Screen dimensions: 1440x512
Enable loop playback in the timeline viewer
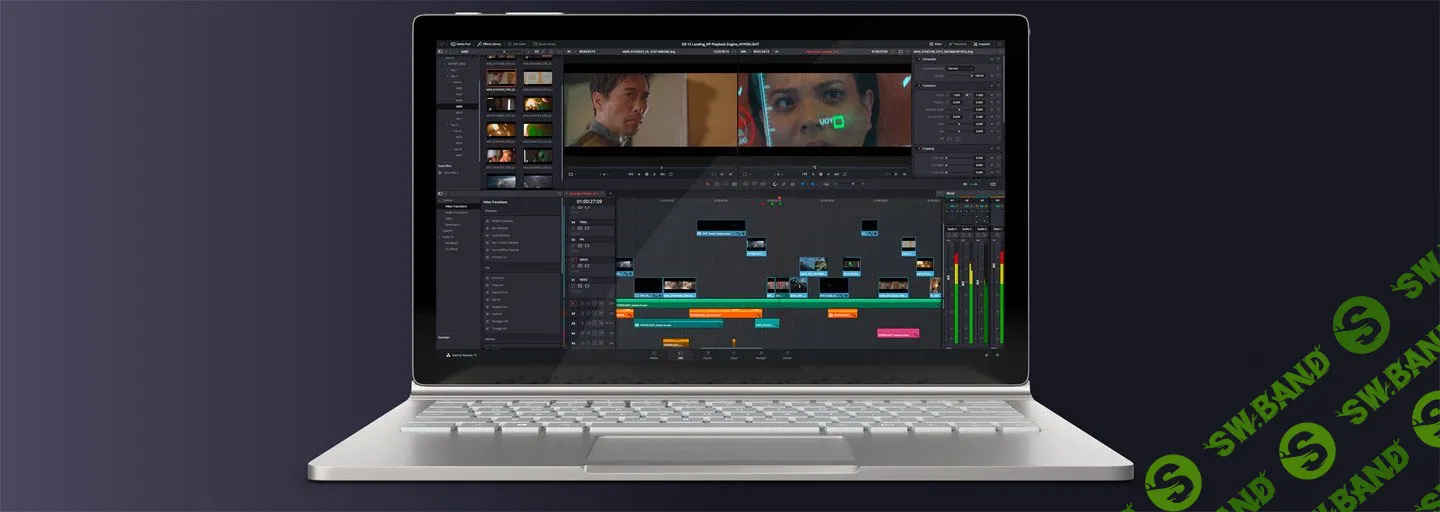click(x=845, y=174)
